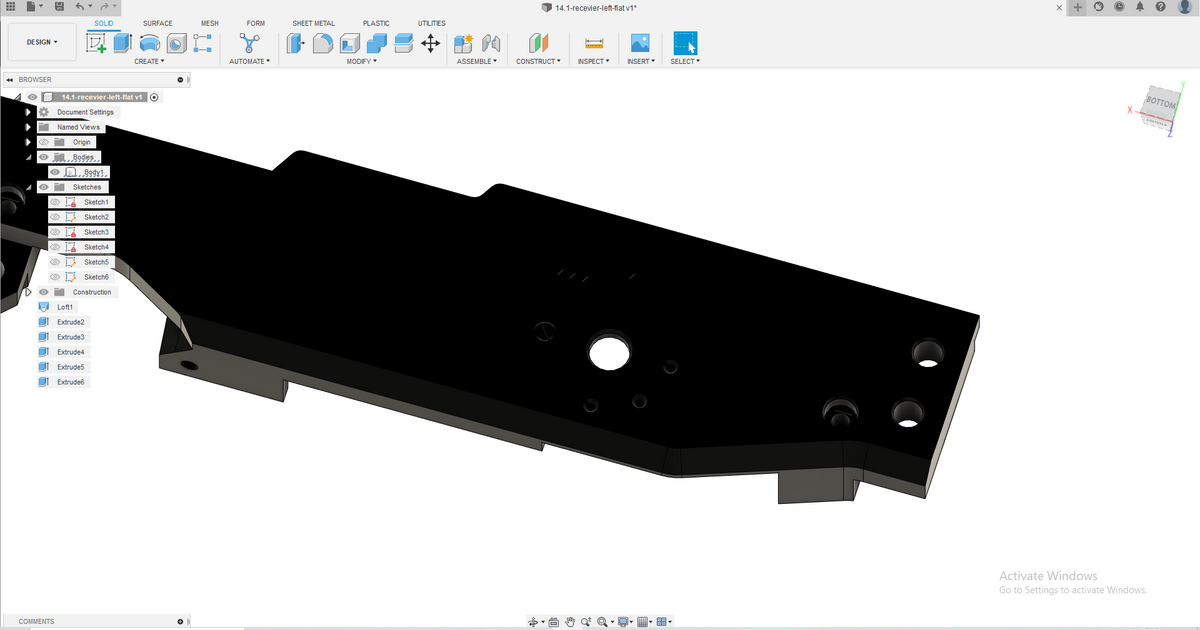Viewport: 1200px width, 630px height.
Task: Toggle visibility of Sketch3
Action: (x=55, y=232)
